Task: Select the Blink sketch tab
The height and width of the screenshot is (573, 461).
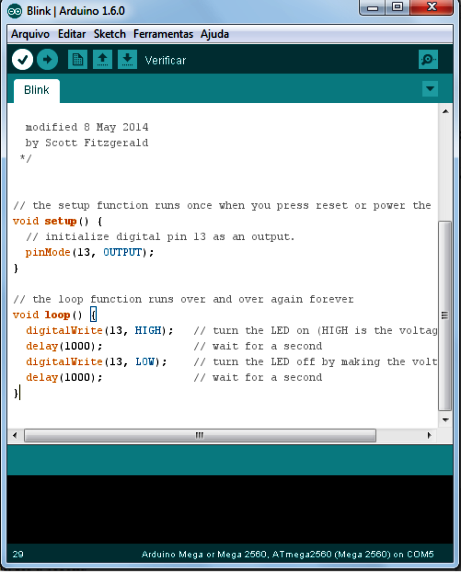Action: [37, 90]
